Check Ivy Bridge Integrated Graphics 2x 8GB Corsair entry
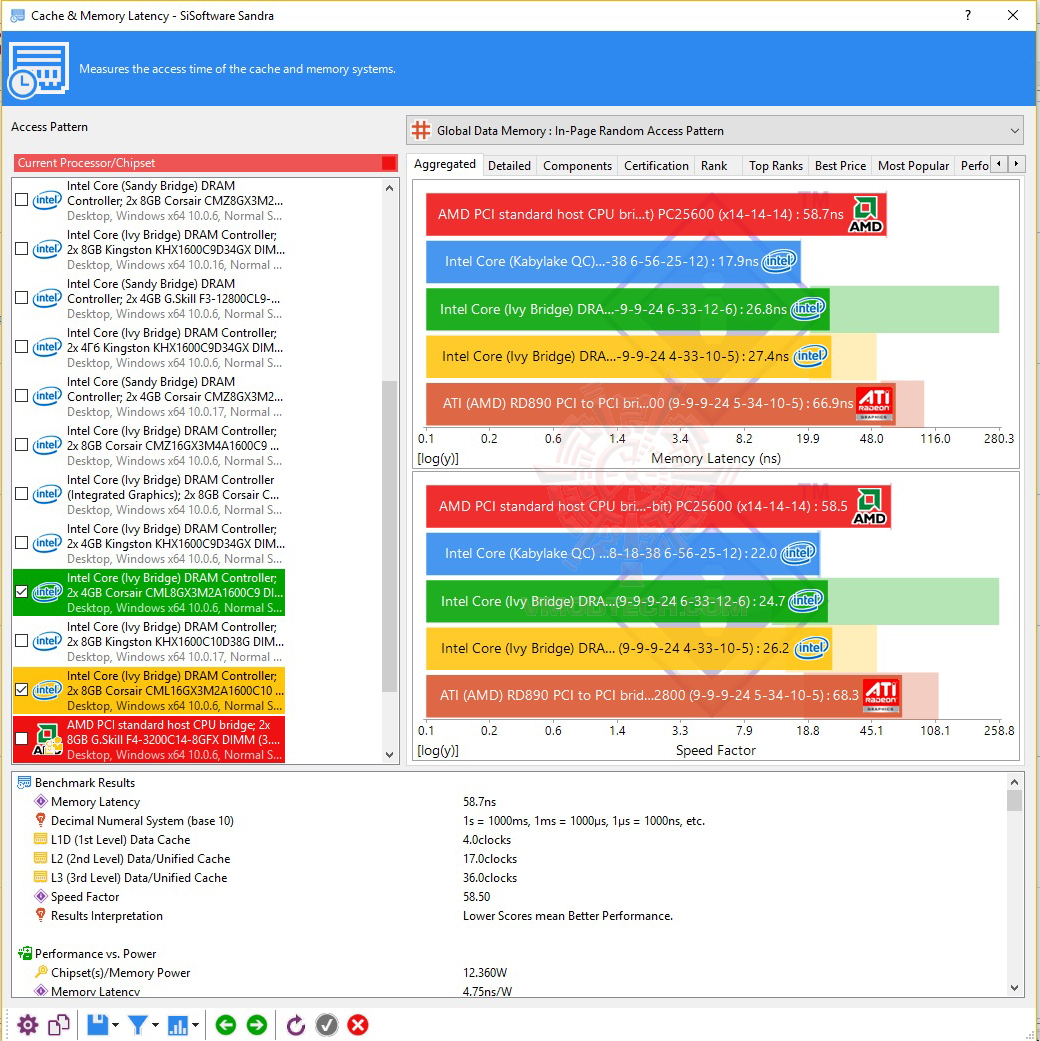The height and width of the screenshot is (1041, 1040). [x=21, y=494]
